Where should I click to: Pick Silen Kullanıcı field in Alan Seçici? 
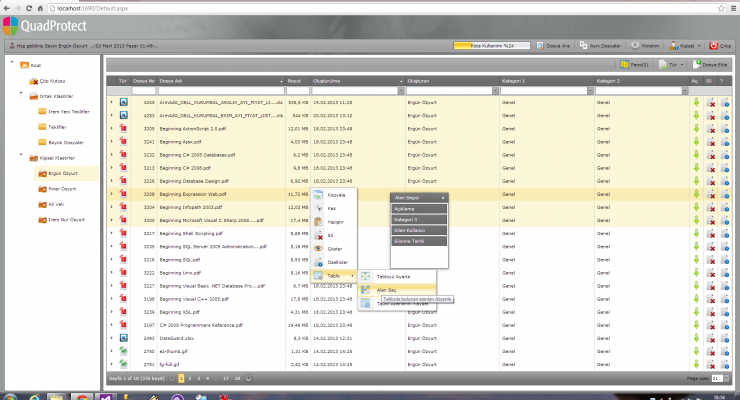pyautogui.click(x=419, y=230)
